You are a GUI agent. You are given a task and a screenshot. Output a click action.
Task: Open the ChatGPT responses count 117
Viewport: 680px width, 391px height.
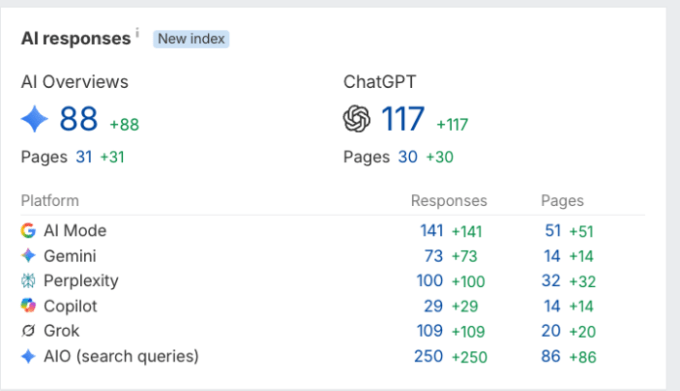click(402, 119)
